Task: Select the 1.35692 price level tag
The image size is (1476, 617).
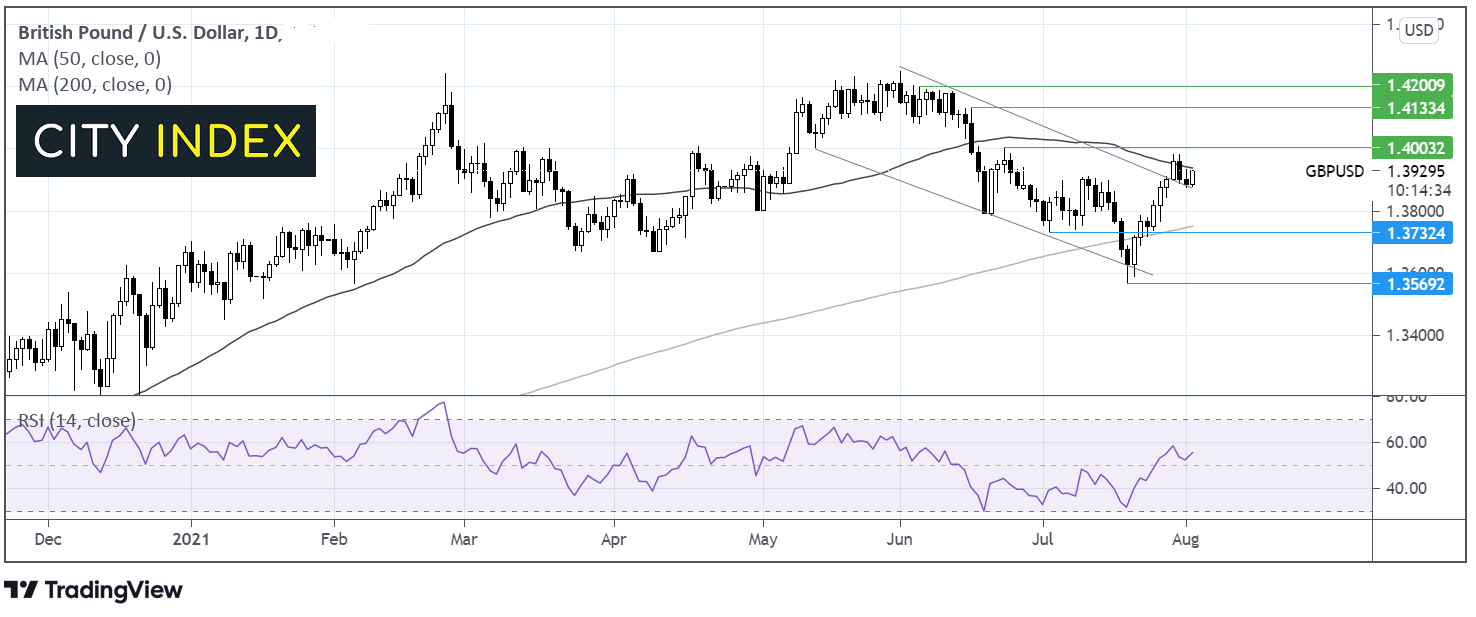Action: click(1413, 283)
